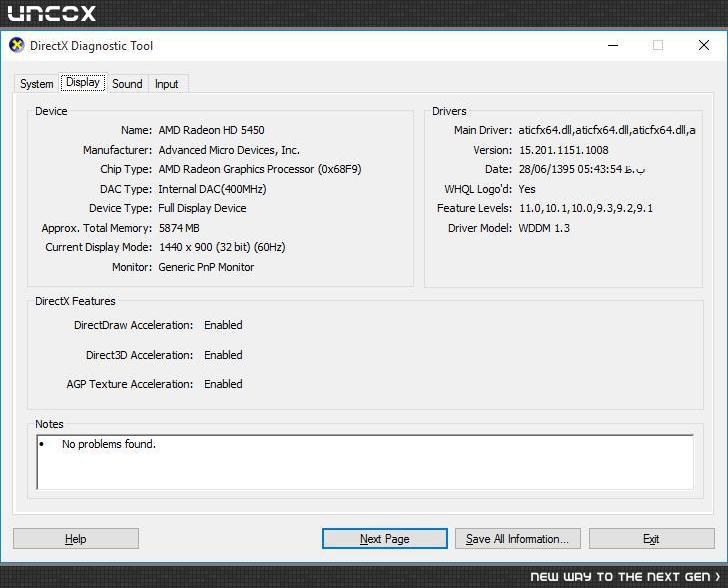The image size is (728, 588).
Task: Click the Exit button
Action: tap(651, 539)
